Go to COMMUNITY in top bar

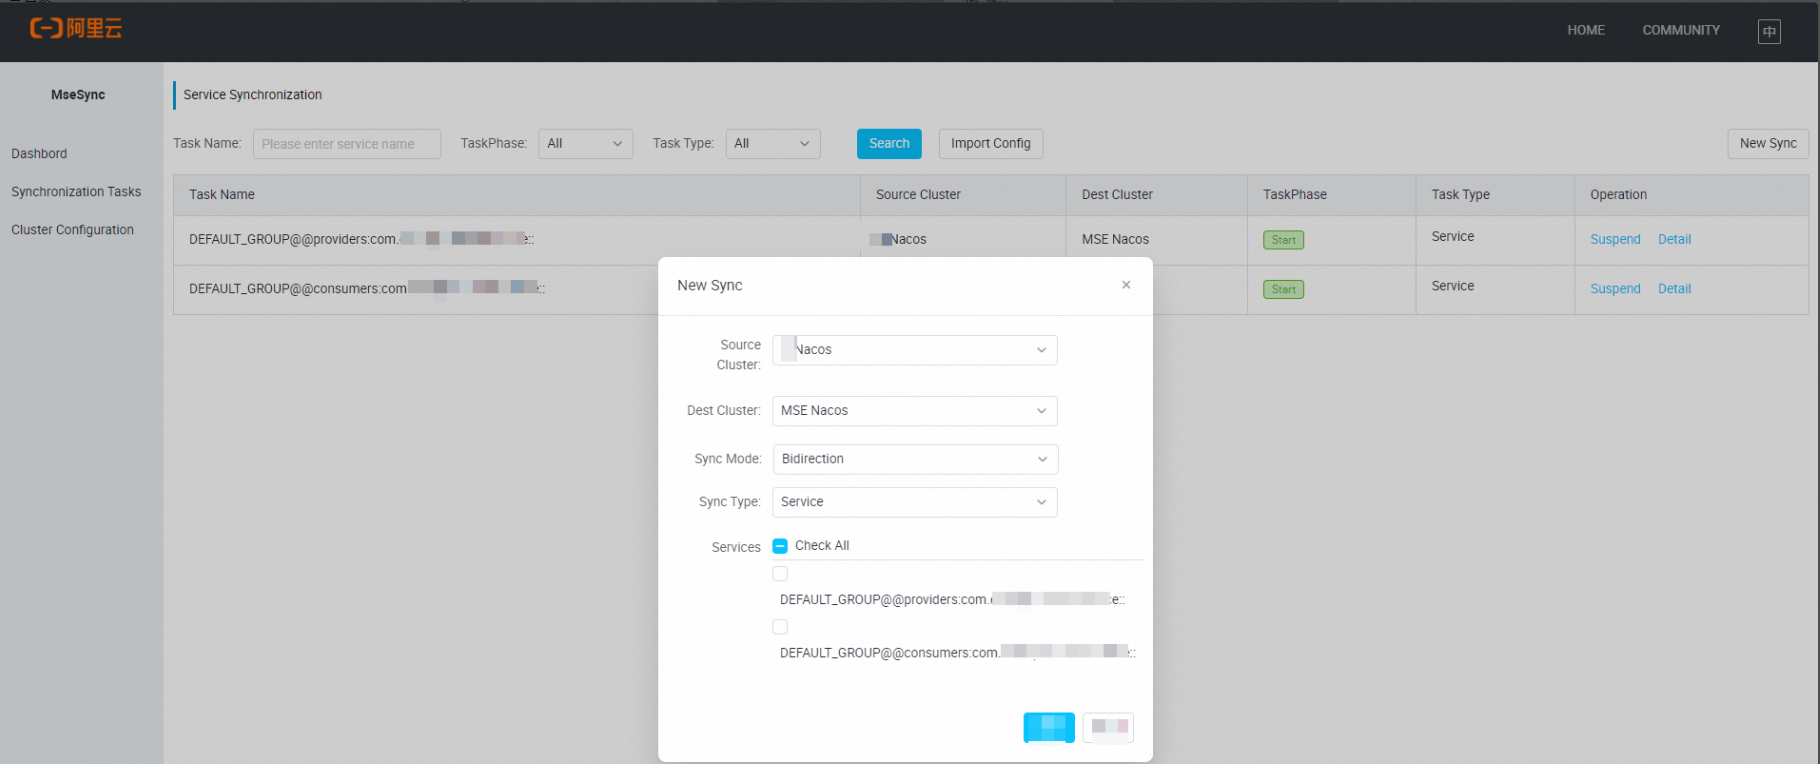1681,30
